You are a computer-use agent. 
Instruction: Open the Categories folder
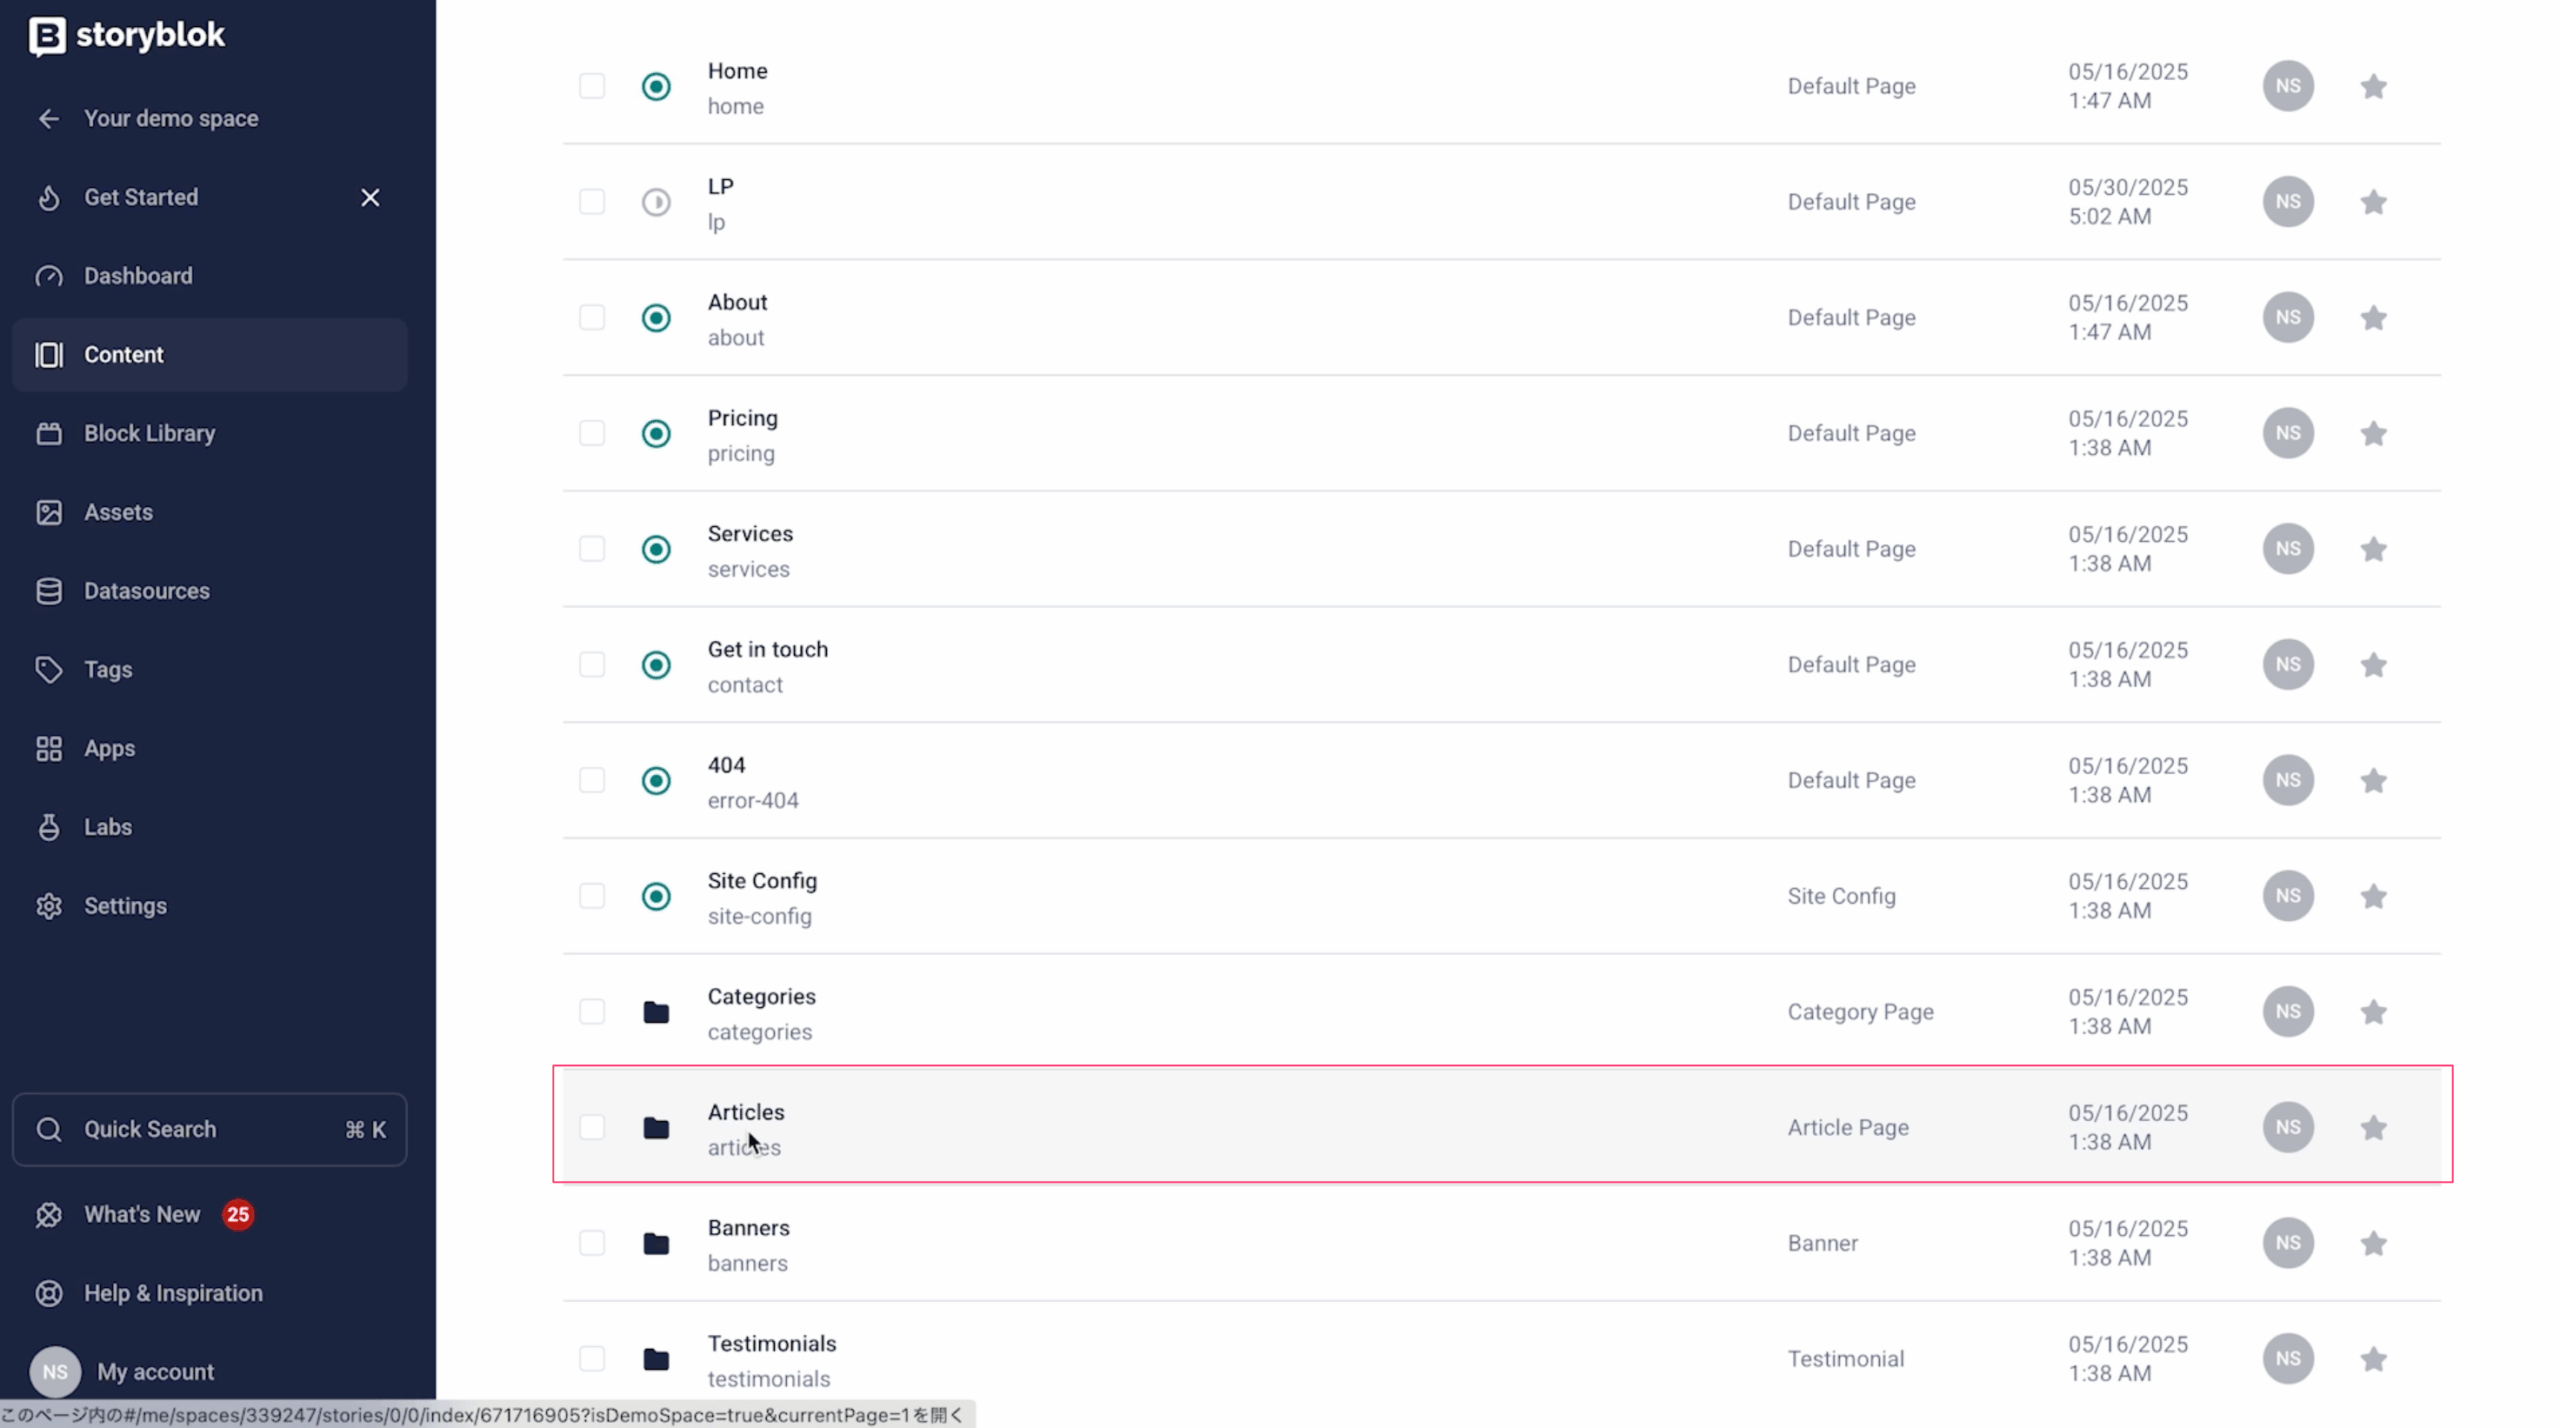[761, 996]
